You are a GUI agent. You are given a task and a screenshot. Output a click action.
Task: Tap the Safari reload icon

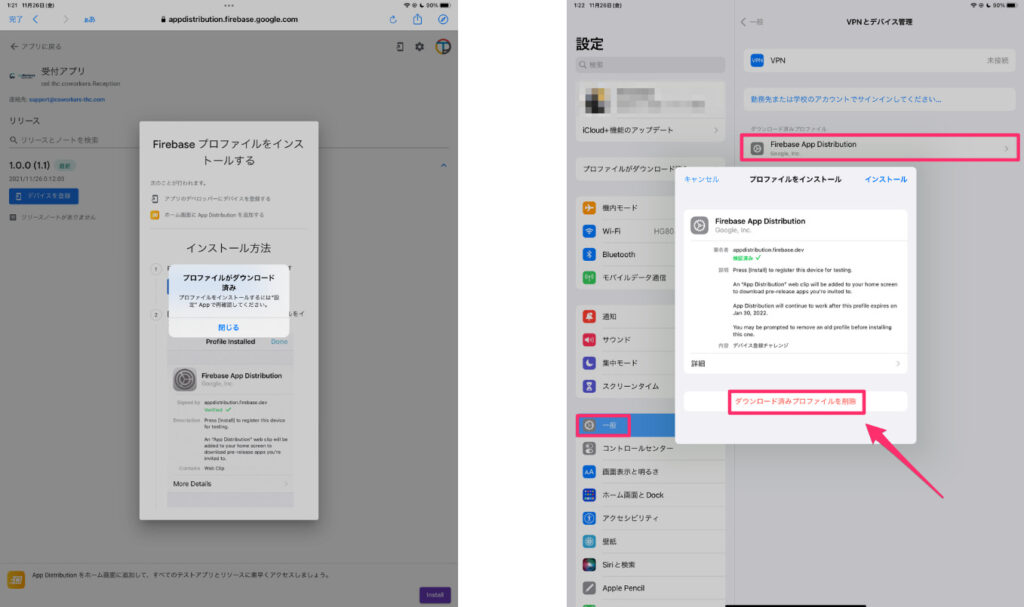pos(393,20)
